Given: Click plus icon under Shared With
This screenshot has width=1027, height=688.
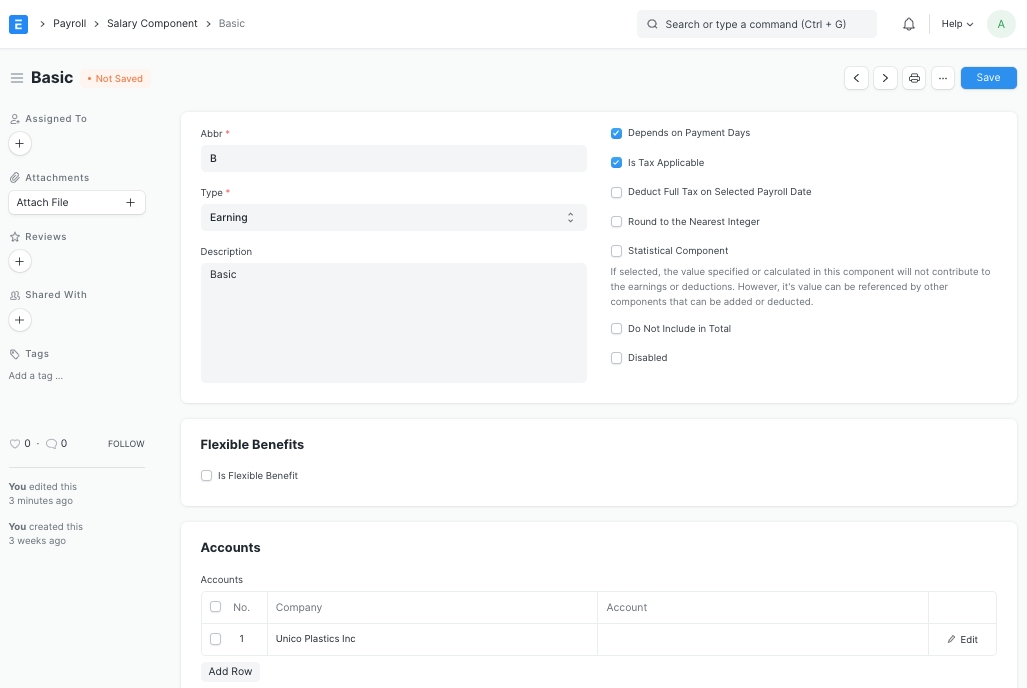Looking at the screenshot, I should [x=20, y=320].
